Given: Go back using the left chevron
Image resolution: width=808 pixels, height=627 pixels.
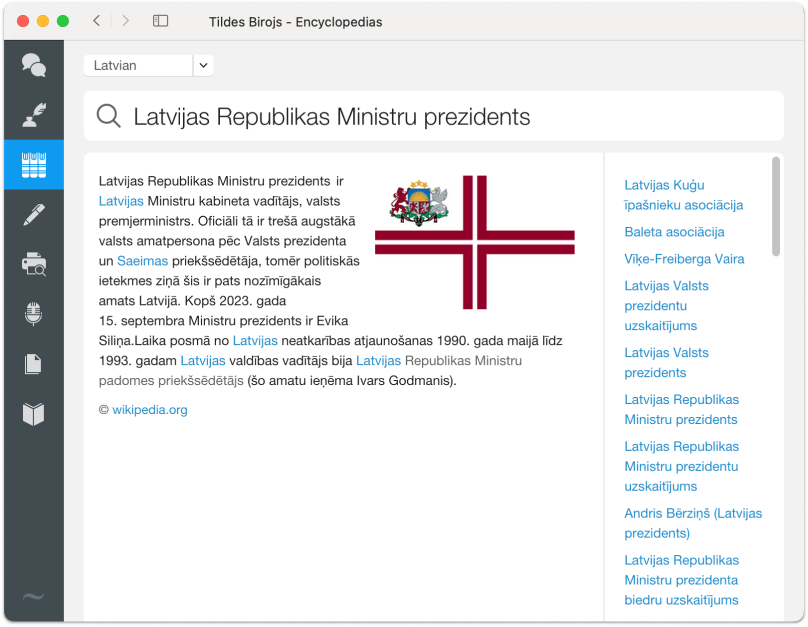Looking at the screenshot, I should click(96, 21).
